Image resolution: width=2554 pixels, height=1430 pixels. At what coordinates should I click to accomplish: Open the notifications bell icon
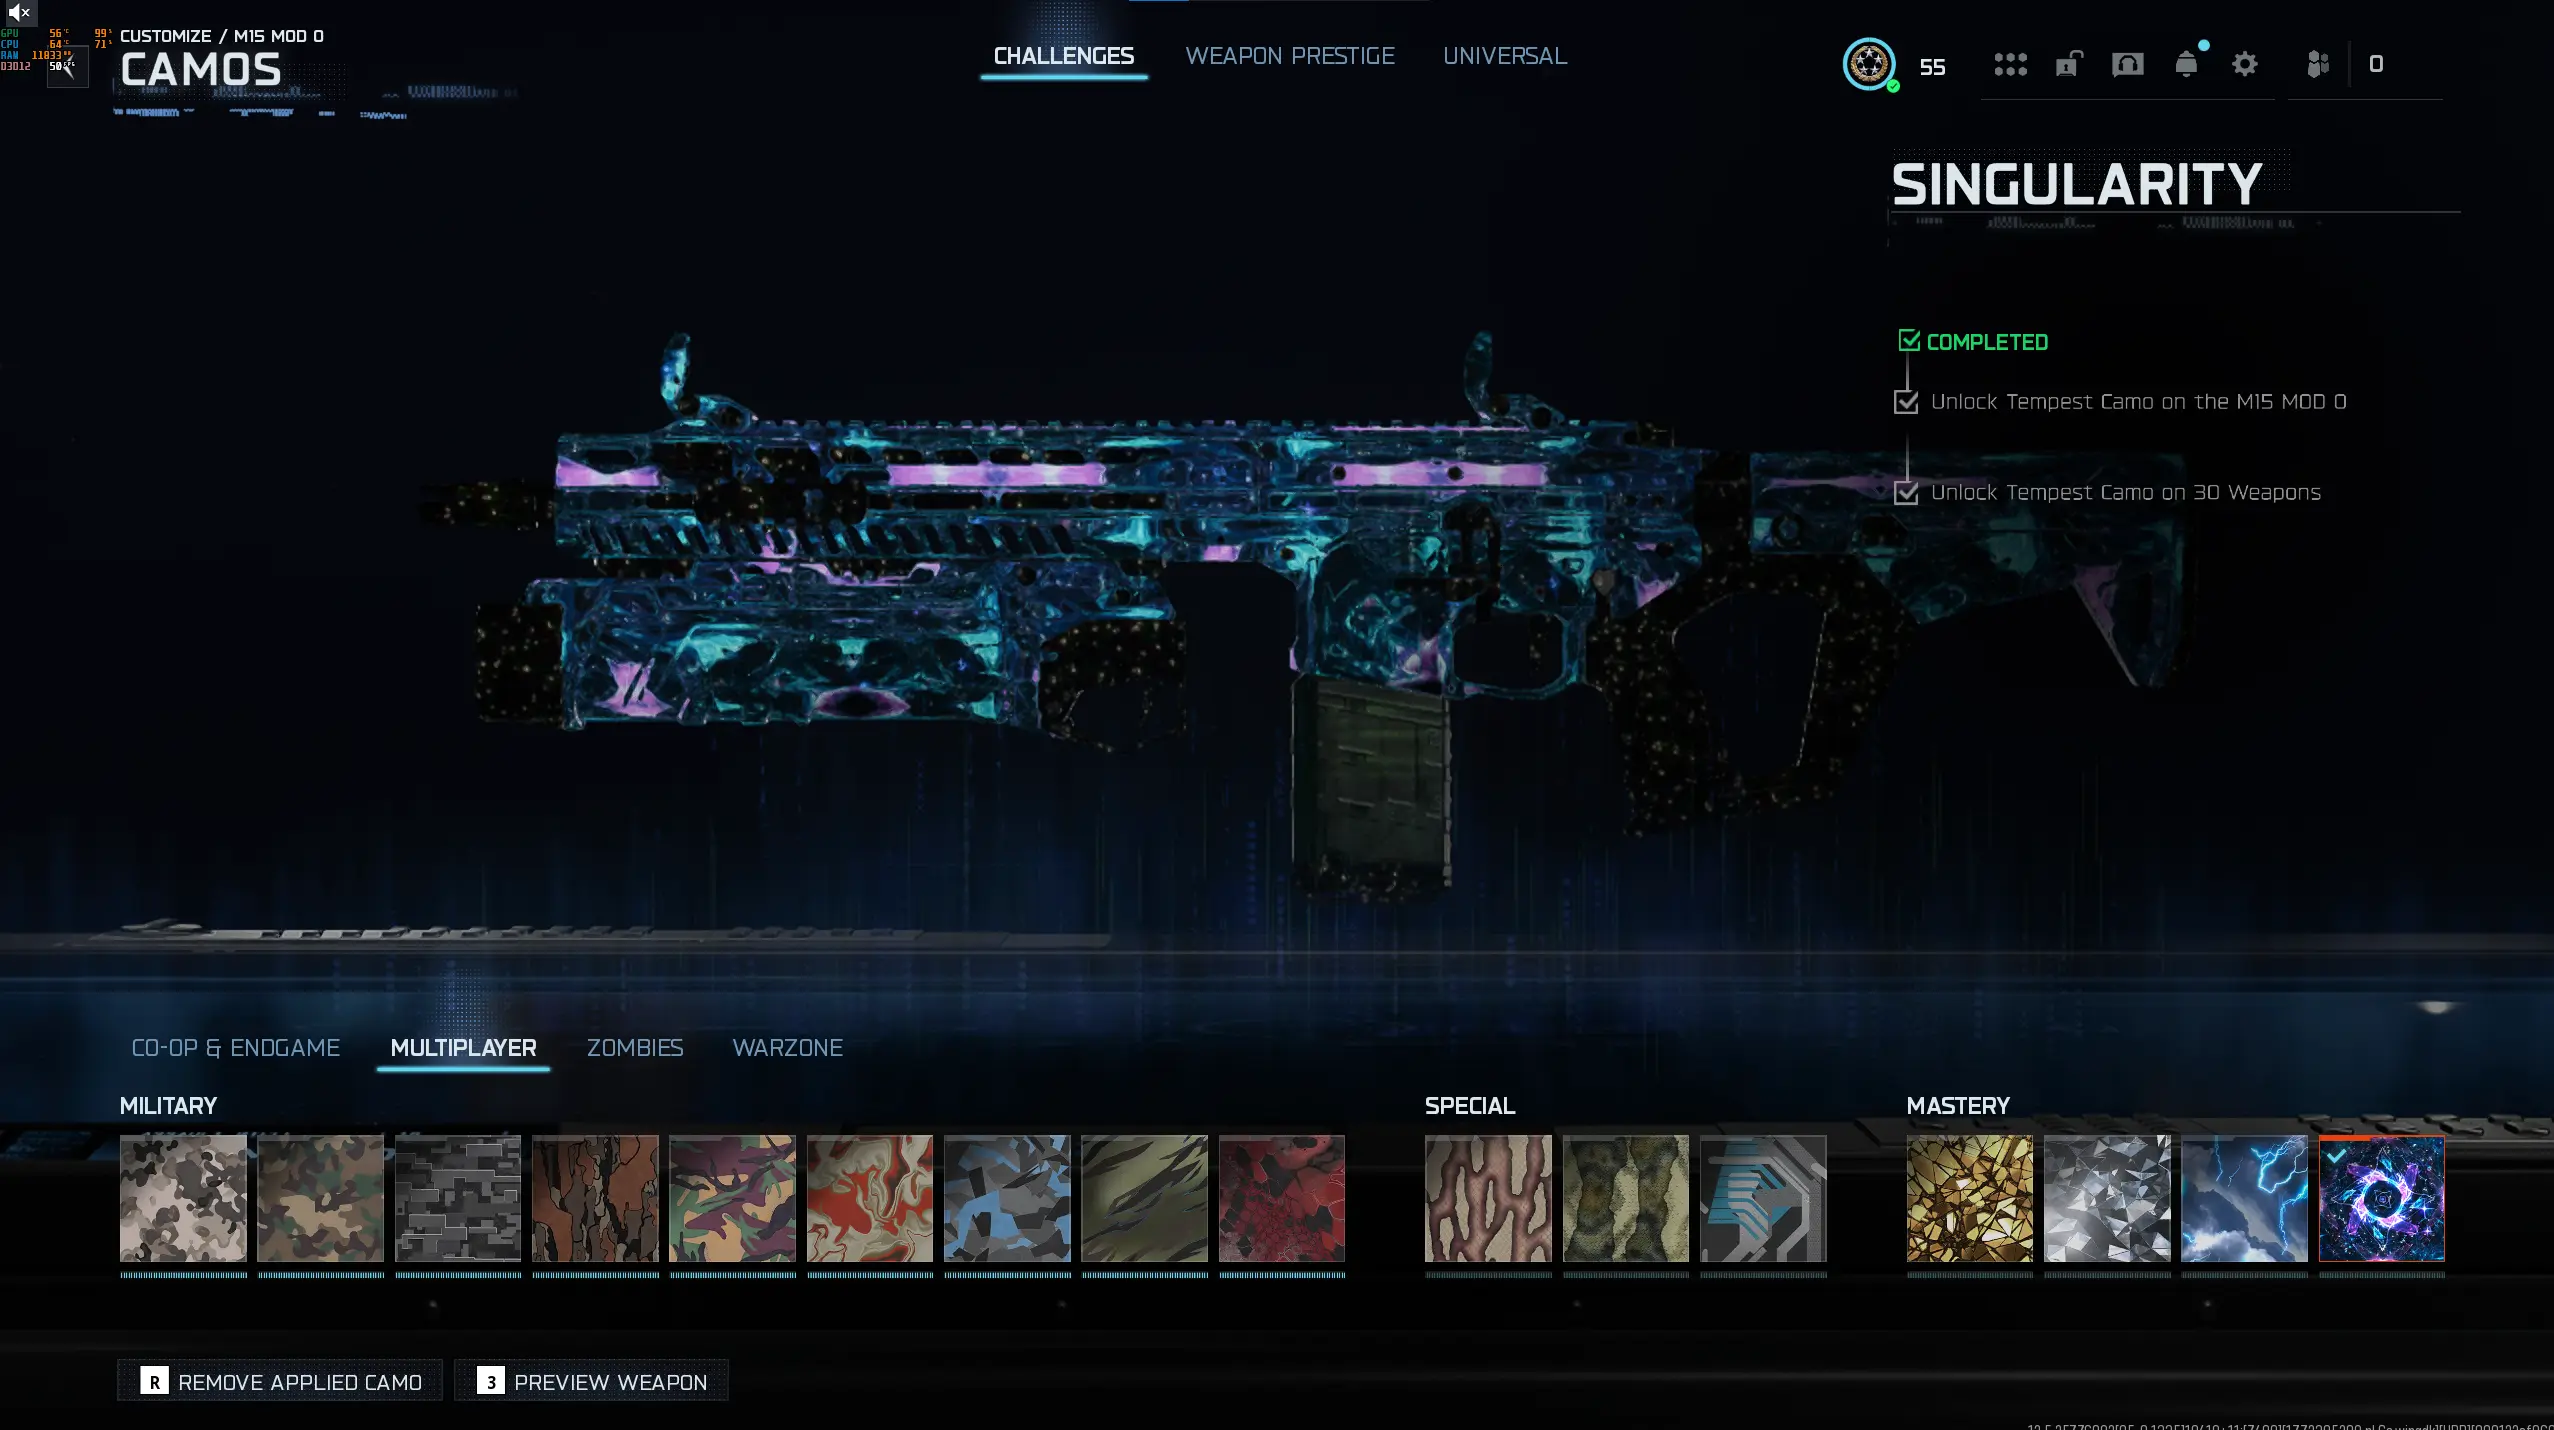click(x=2186, y=65)
